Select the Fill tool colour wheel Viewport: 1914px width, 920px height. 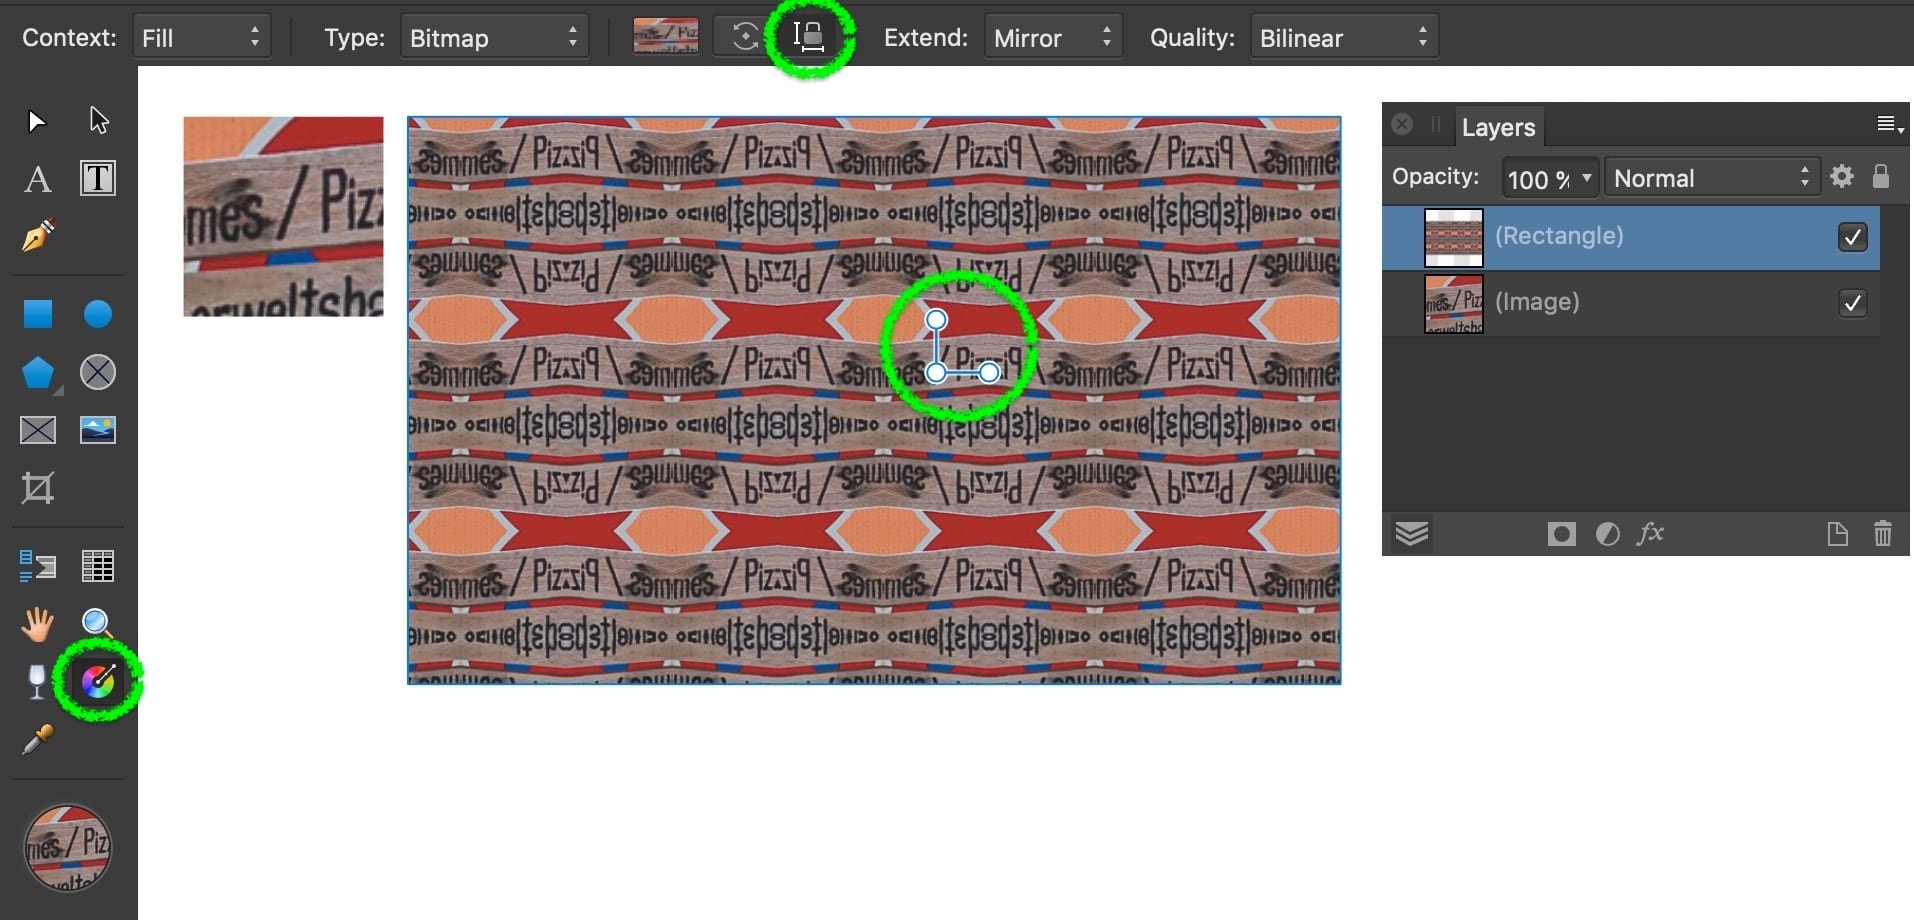[98, 682]
